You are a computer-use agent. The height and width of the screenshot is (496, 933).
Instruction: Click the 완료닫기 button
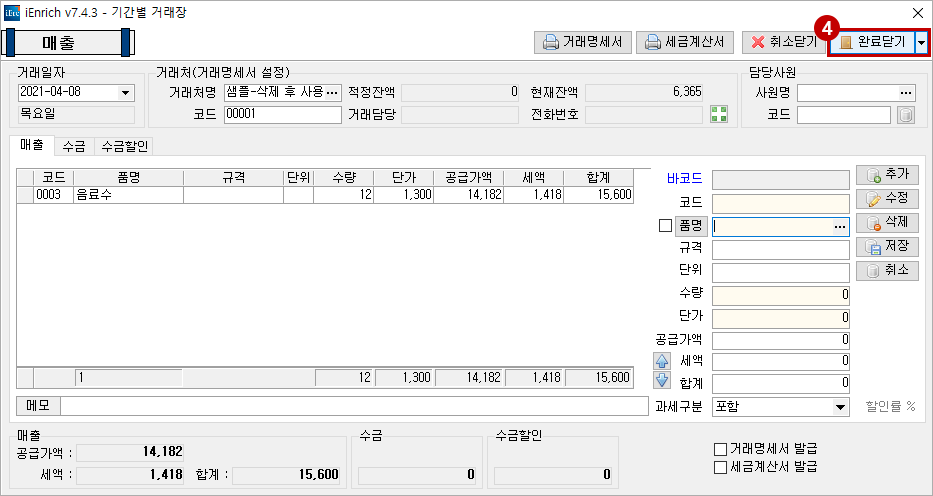tap(872, 42)
